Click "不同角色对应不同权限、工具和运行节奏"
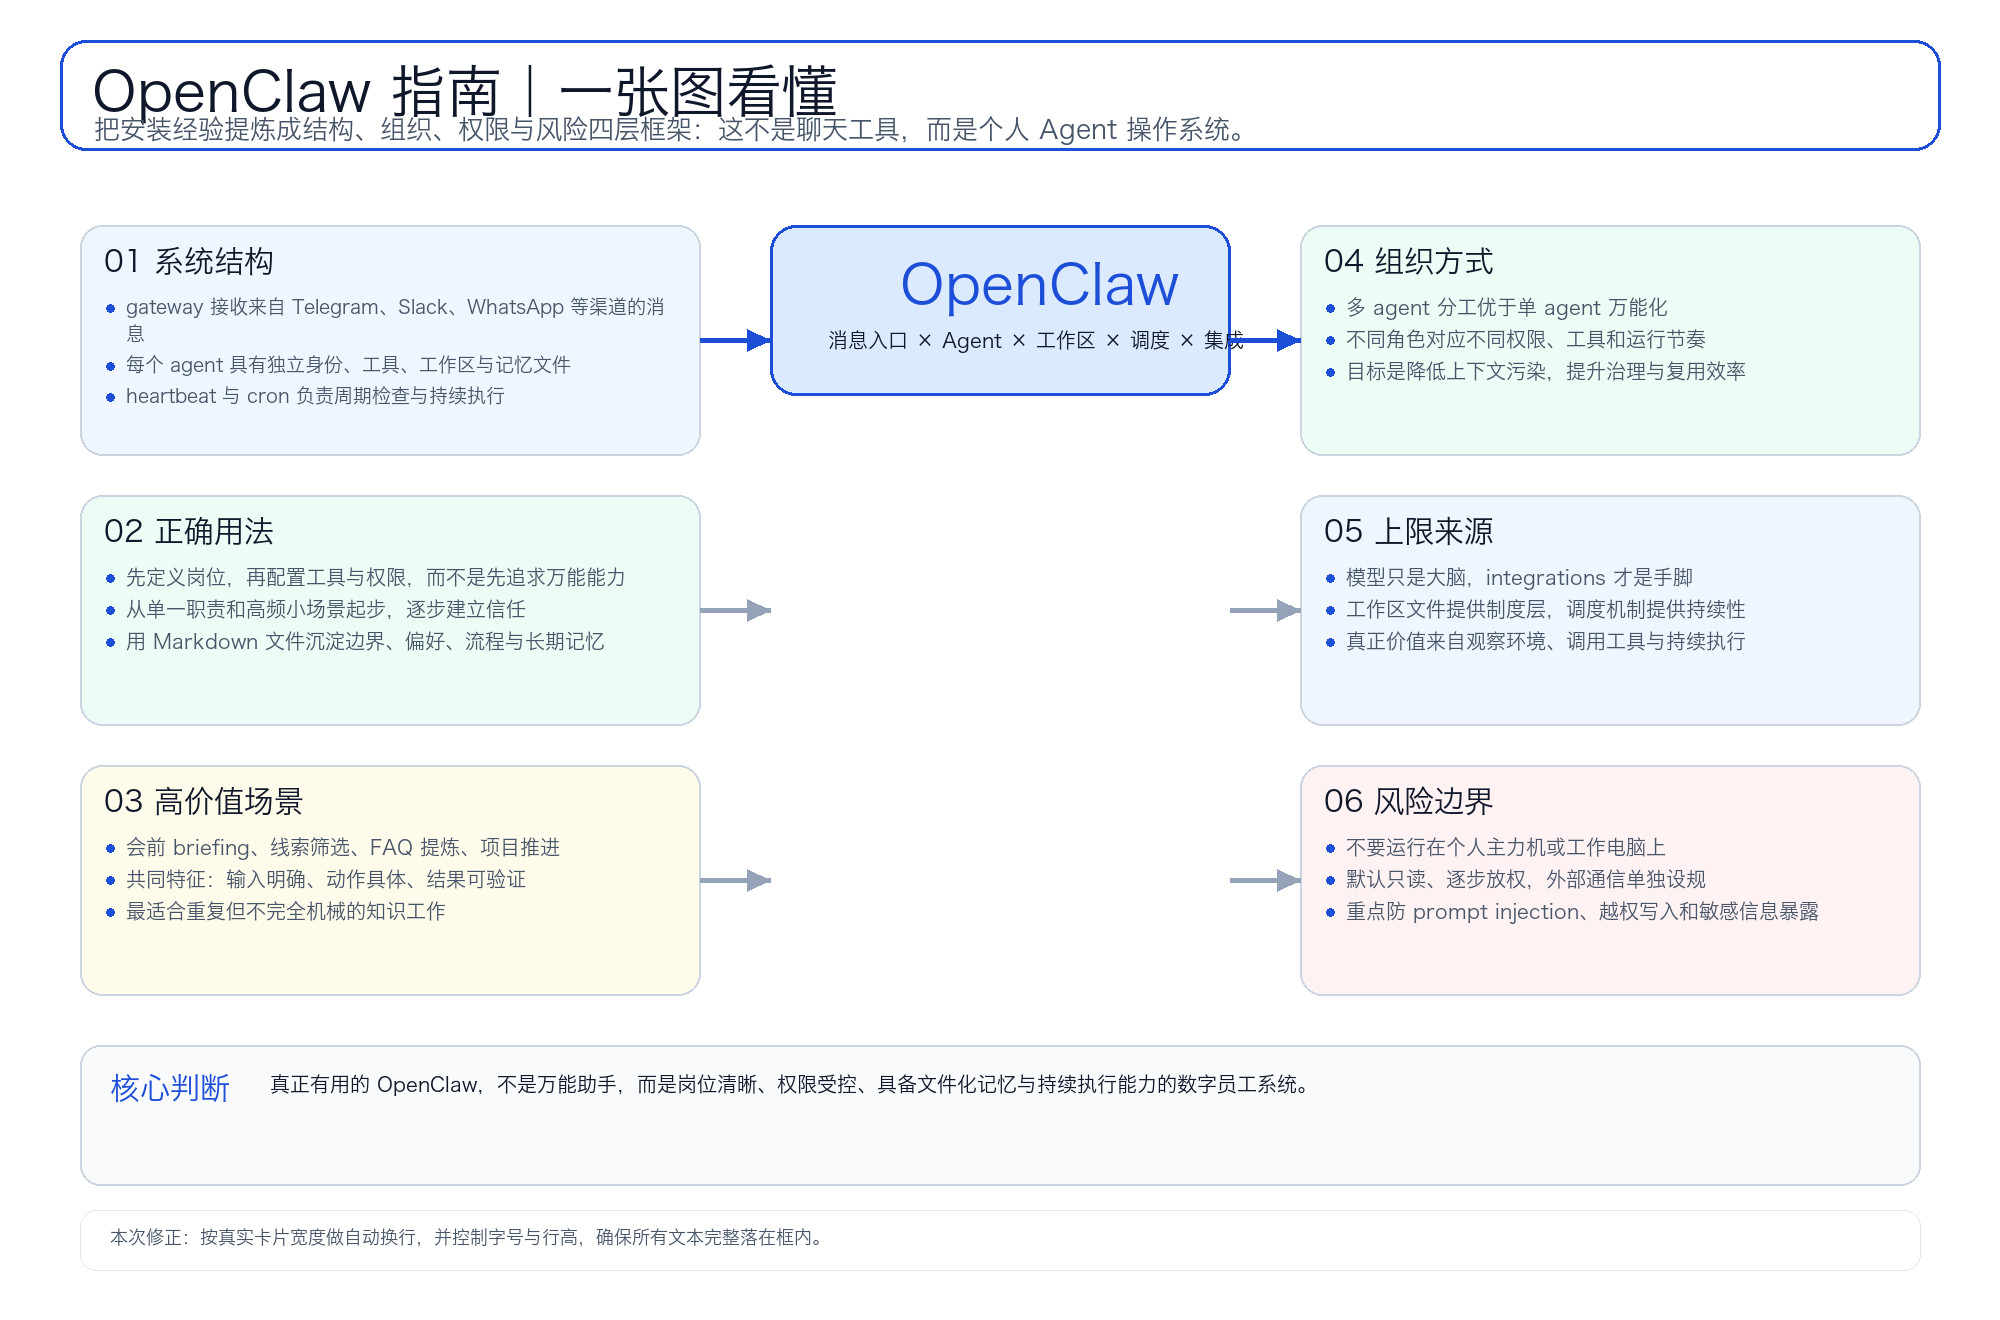2000x1320 pixels. [1526, 340]
